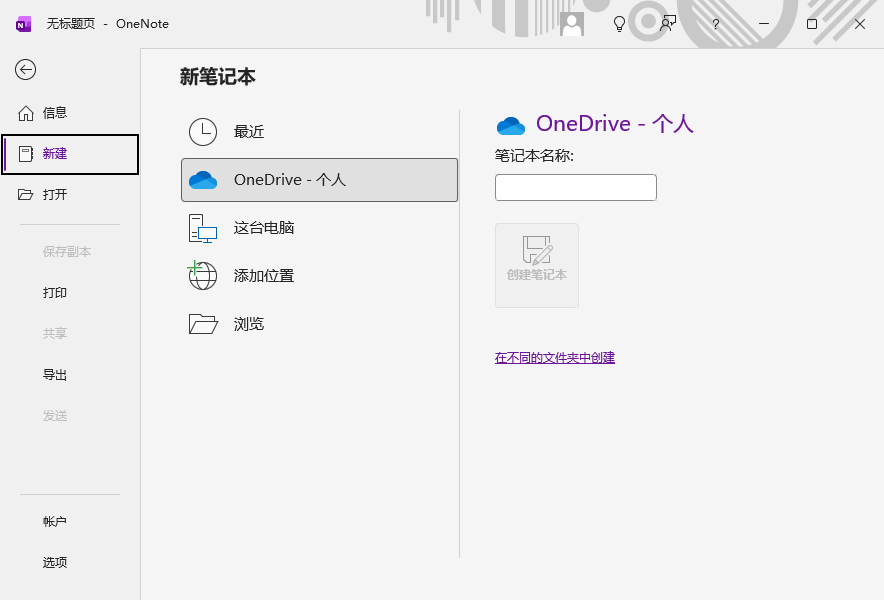Open the feedback person icon

click(x=668, y=24)
